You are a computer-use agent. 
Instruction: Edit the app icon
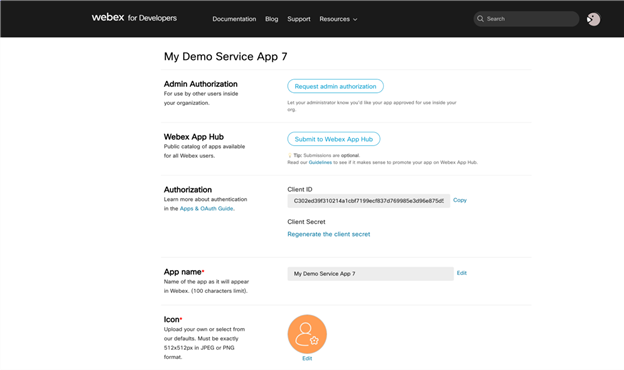(307, 358)
